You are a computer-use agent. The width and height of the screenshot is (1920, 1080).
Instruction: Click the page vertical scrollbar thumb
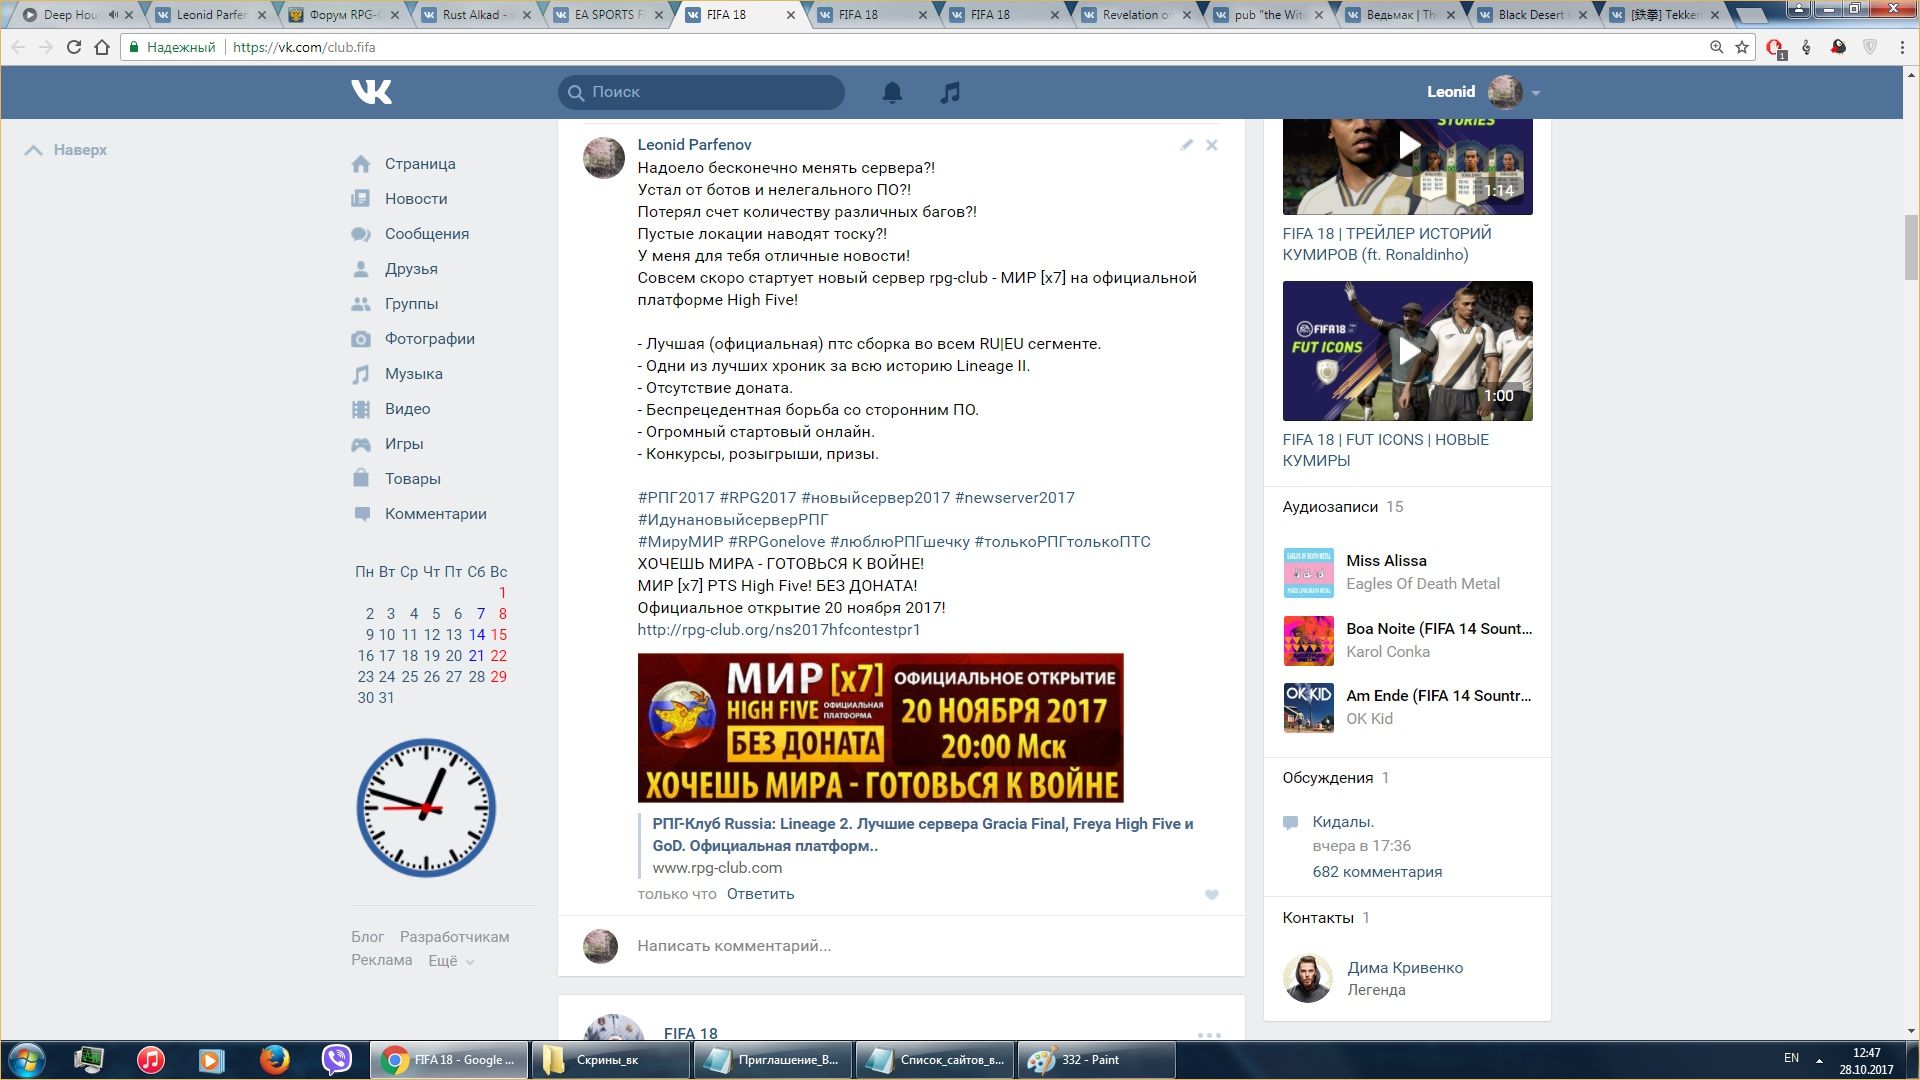click(x=1911, y=248)
